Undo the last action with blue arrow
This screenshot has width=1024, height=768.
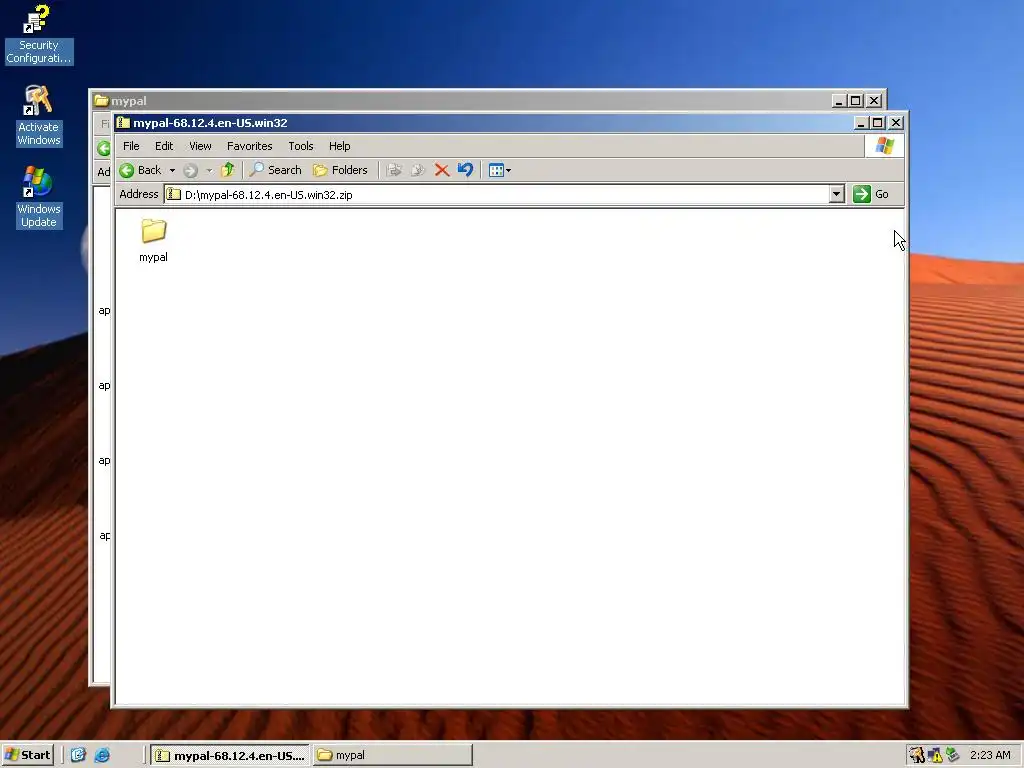tap(465, 170)
